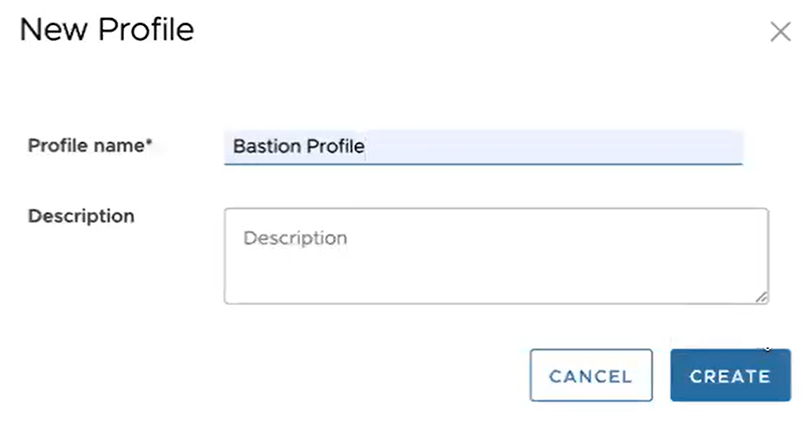The image size is (805, 423).
Task: Place cursor in "Bastion Profile" text
Action: (298, 147)
